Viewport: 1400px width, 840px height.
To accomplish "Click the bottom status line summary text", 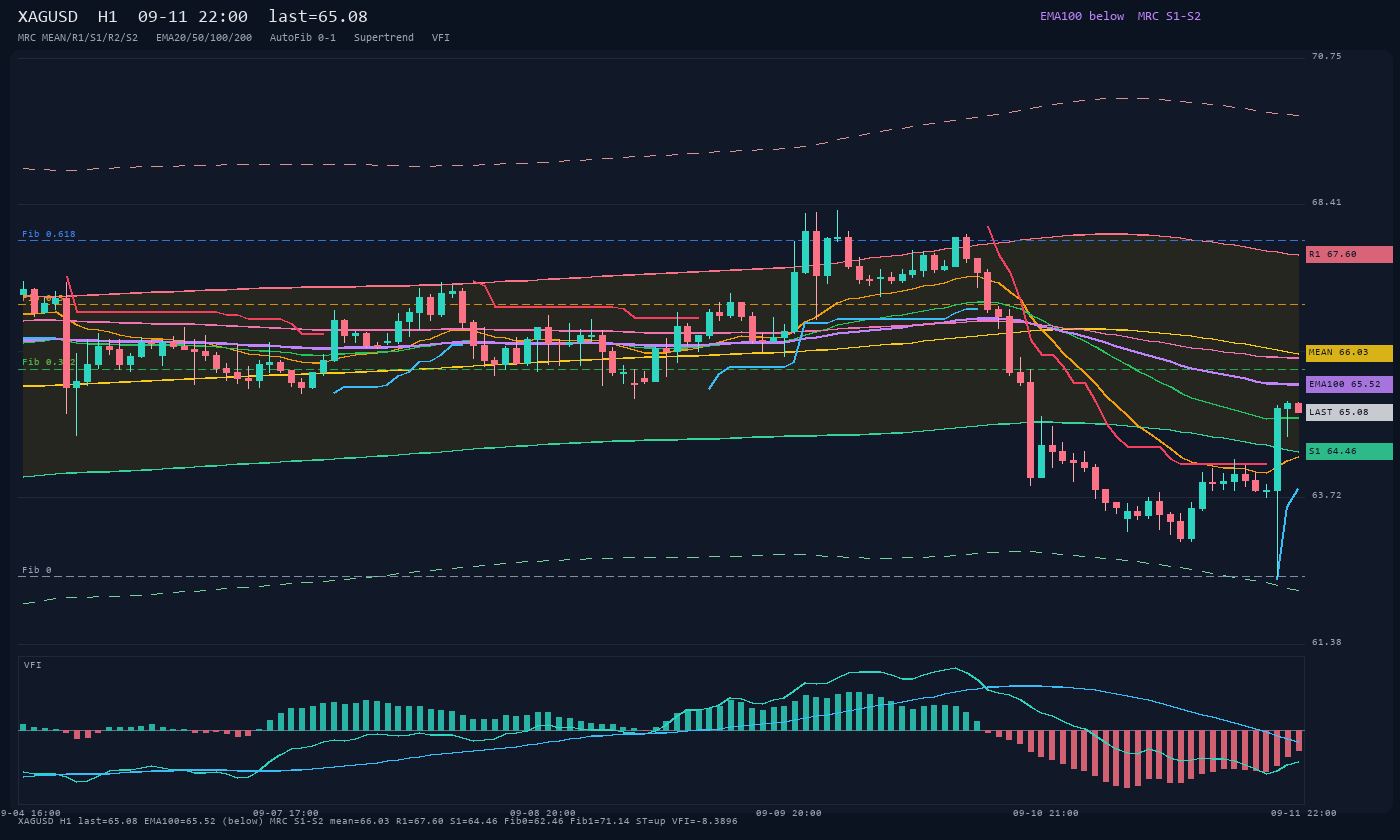I will [378, 821].
